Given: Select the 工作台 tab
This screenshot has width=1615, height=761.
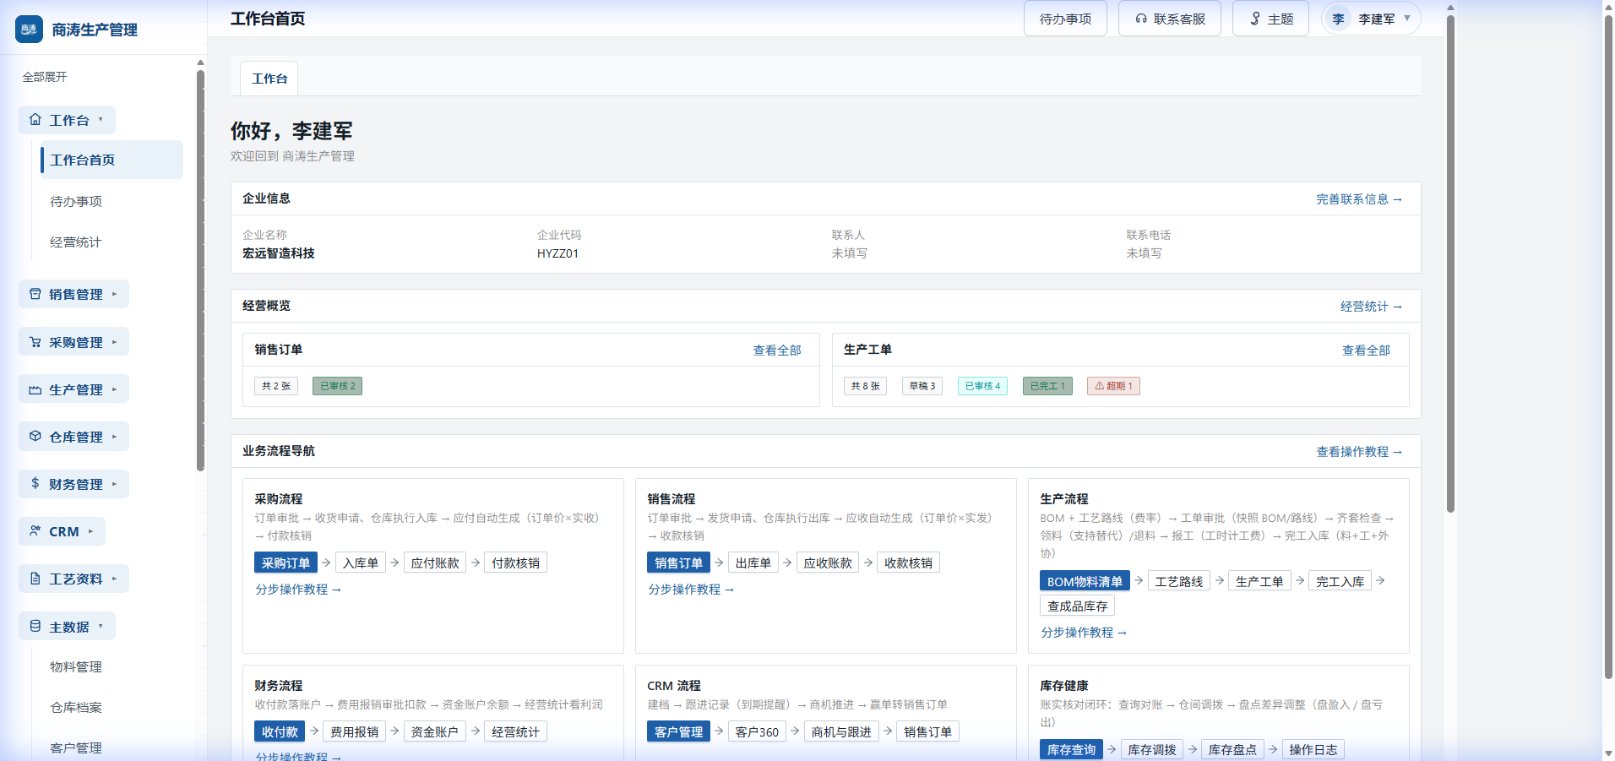Looking at the screenshot, I should point(270,78).
